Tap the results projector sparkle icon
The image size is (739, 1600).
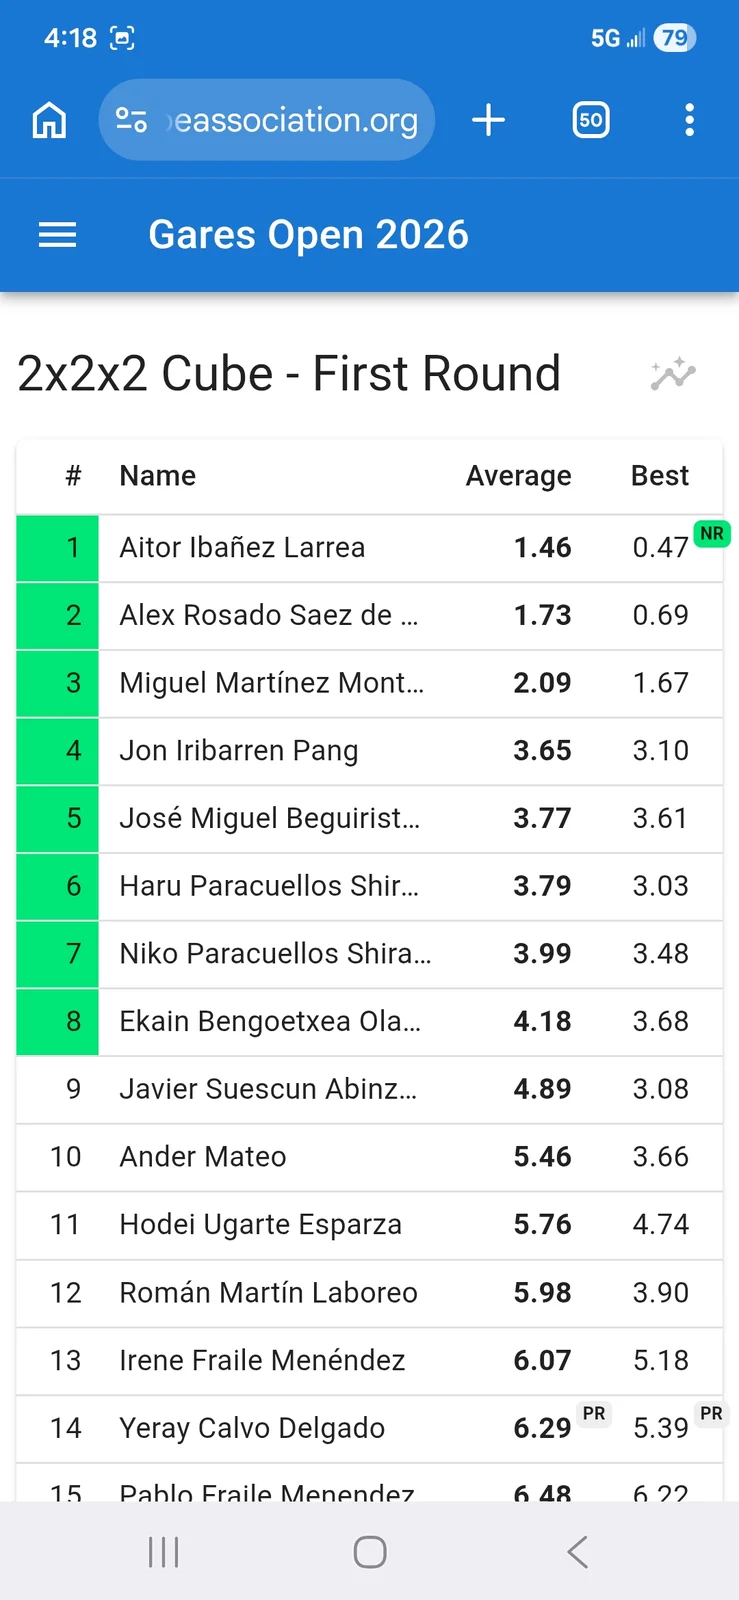(673, 374)
